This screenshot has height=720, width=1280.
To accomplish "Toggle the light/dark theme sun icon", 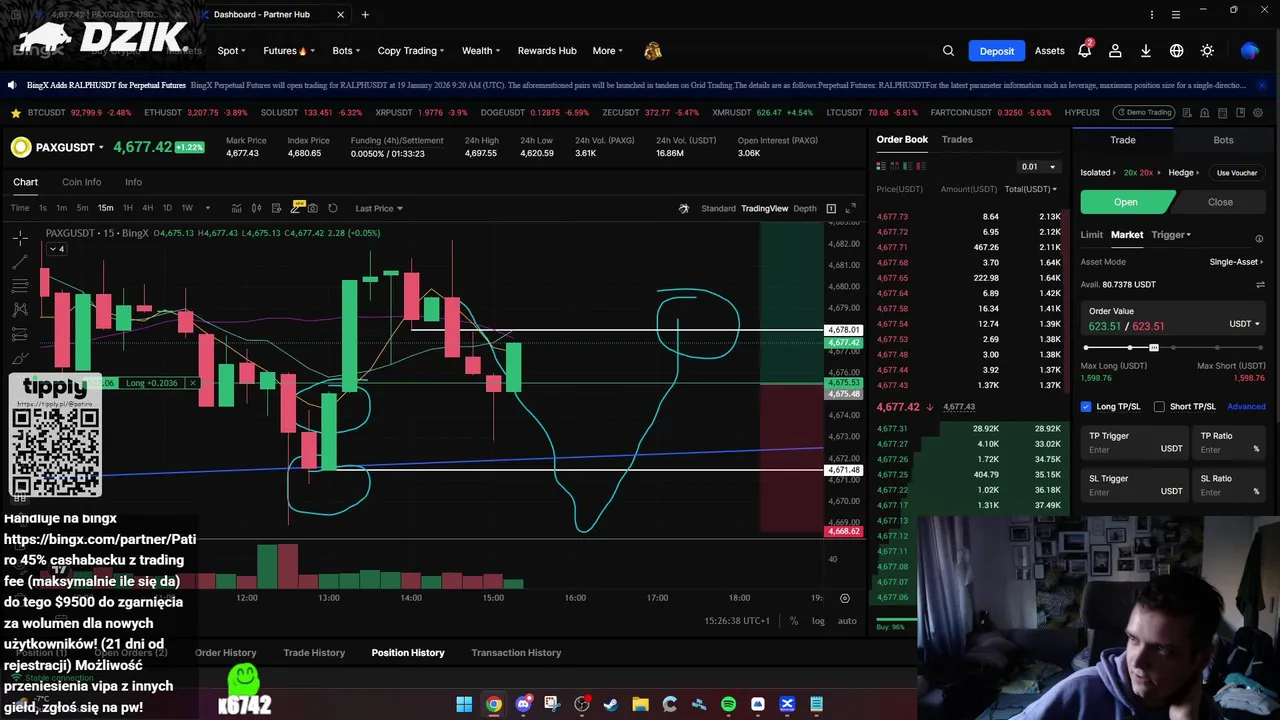I will (1207, 51).
